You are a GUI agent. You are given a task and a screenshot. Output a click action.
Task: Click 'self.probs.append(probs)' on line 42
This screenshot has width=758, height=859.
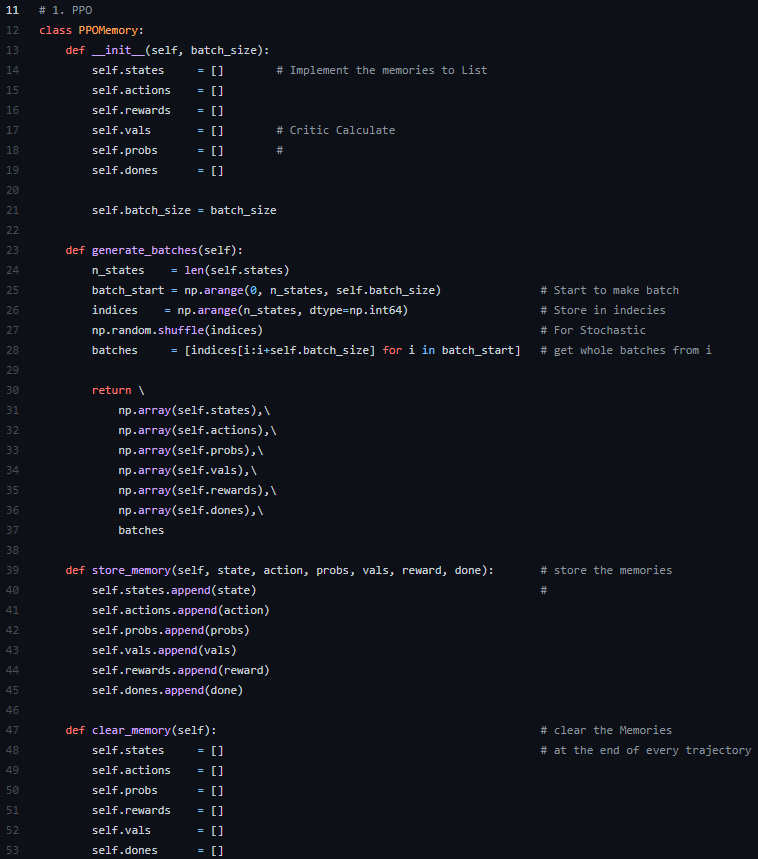(171, 631)
